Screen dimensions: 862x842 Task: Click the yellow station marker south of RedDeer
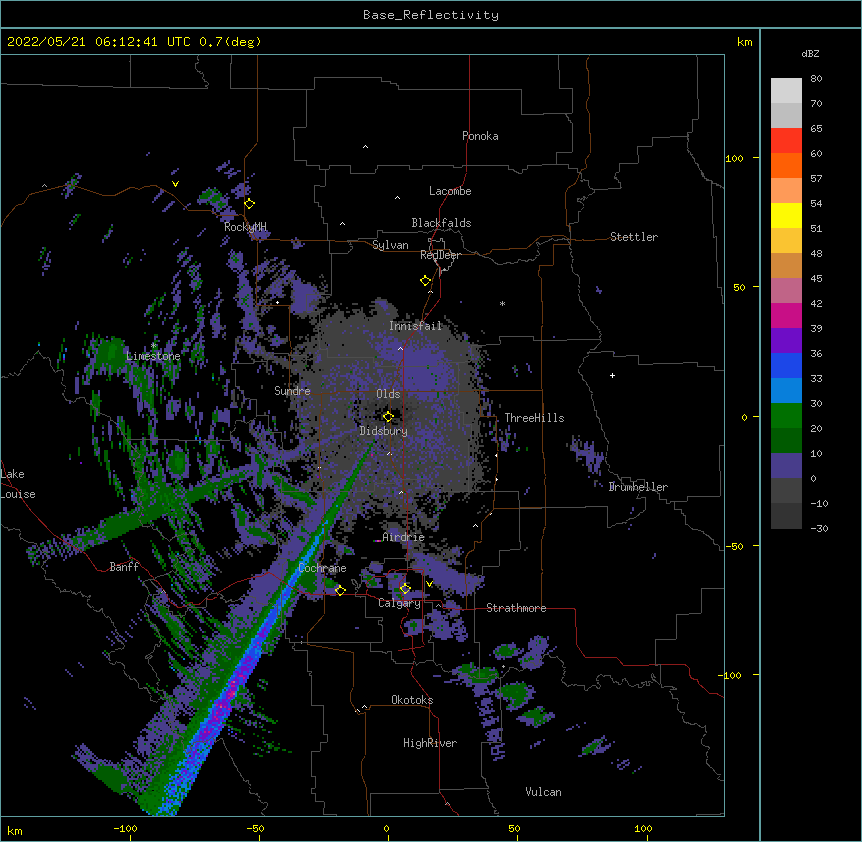(426, 281)
